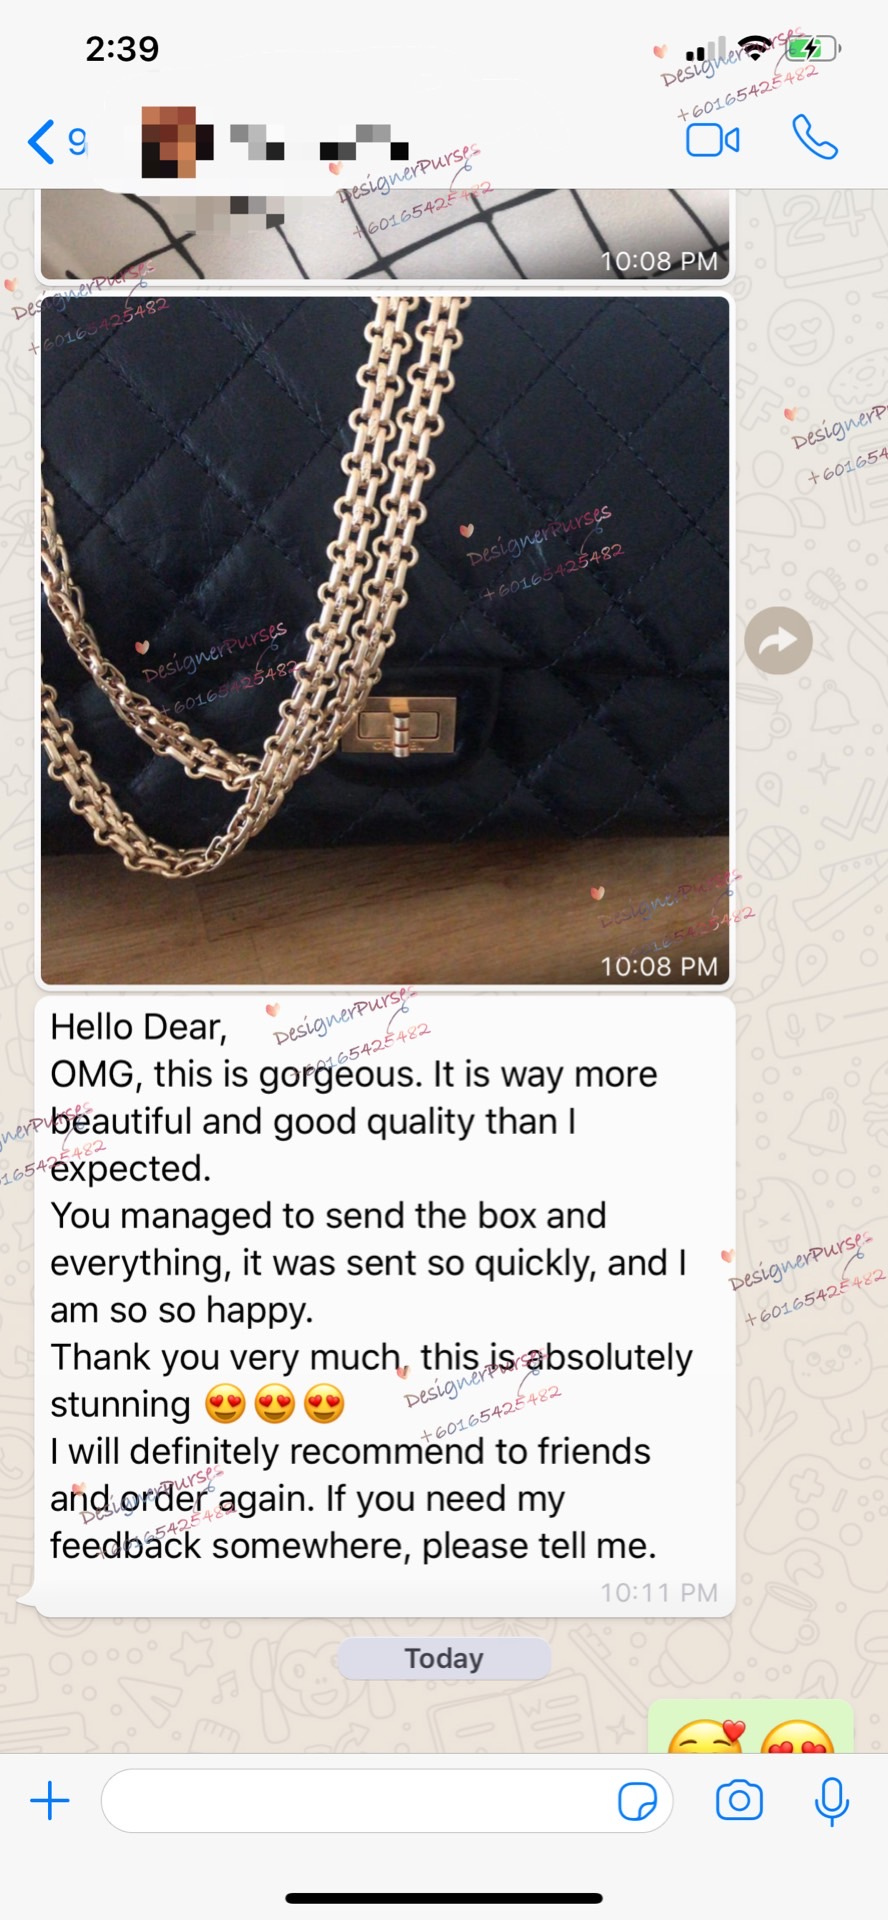Start a video call
The image size is (888, 1920).
tap(713, 140)
